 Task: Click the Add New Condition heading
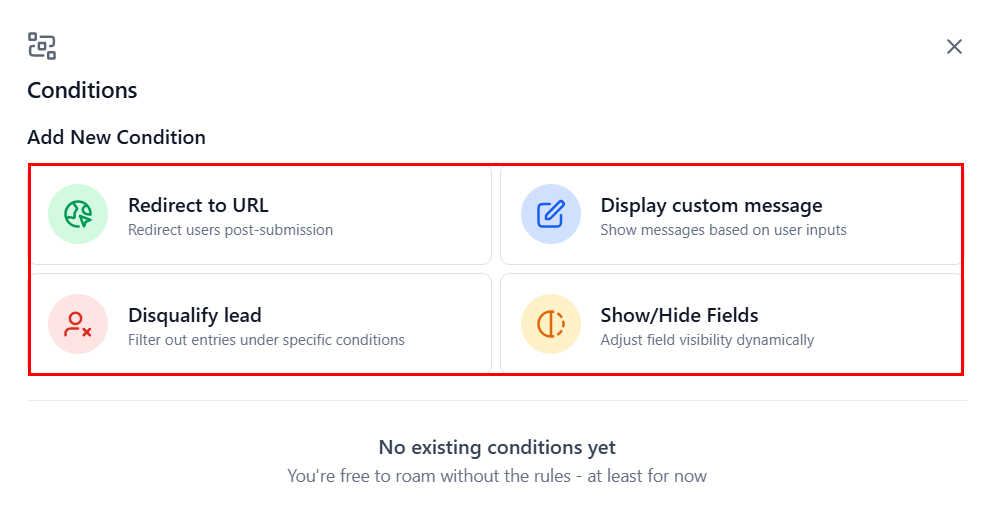tap(116, 137)
